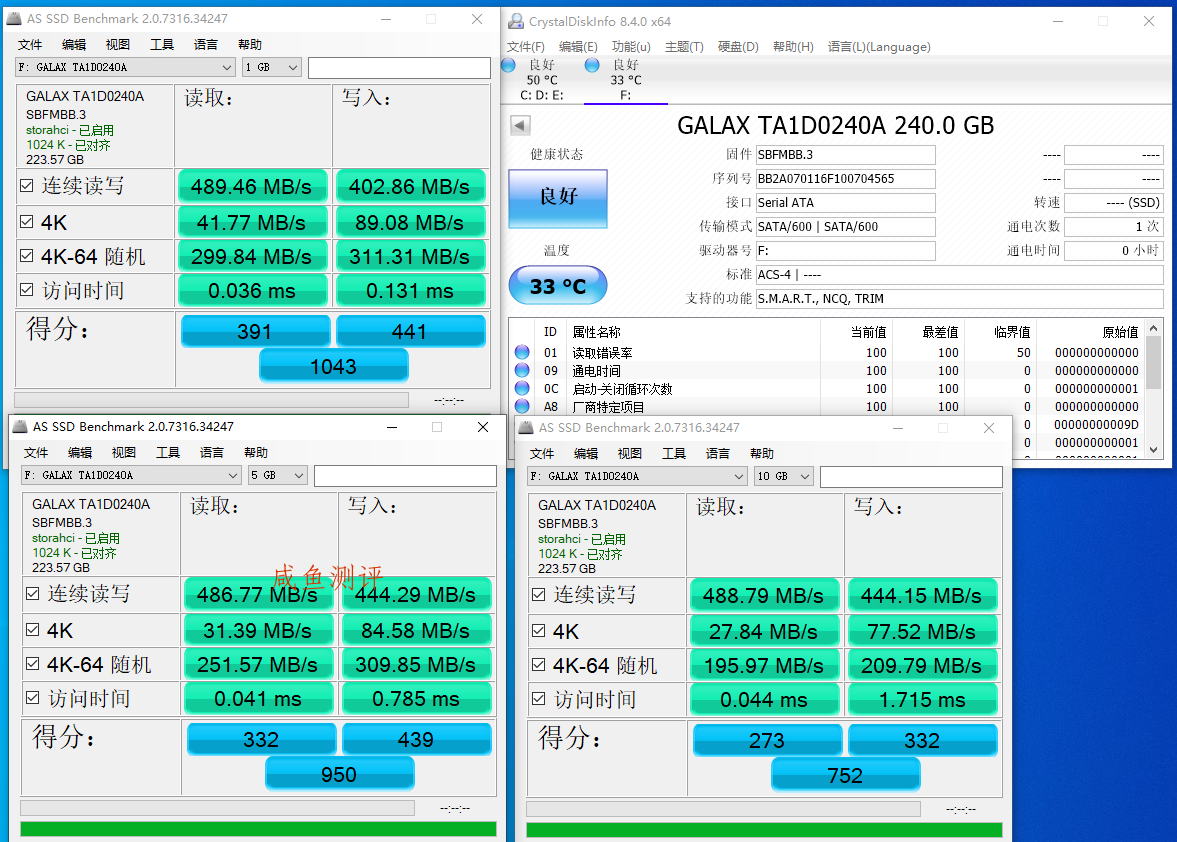Click the text field beside the 5 GB dropdown
The image size is (1177, 842).
(x=405, y=476)
